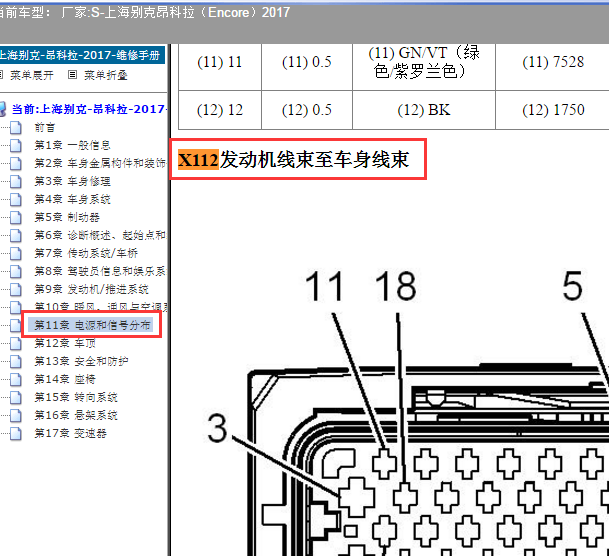Image resolution: width=609 pixels, height=556 pixels.
Task: Click table cell (12) 0.5
Action: 307,110
